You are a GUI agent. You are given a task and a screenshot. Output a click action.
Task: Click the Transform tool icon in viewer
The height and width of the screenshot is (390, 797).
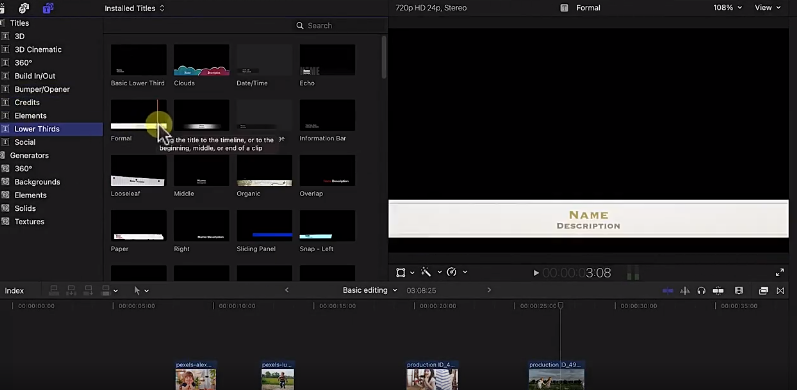[x=401, y=273]
